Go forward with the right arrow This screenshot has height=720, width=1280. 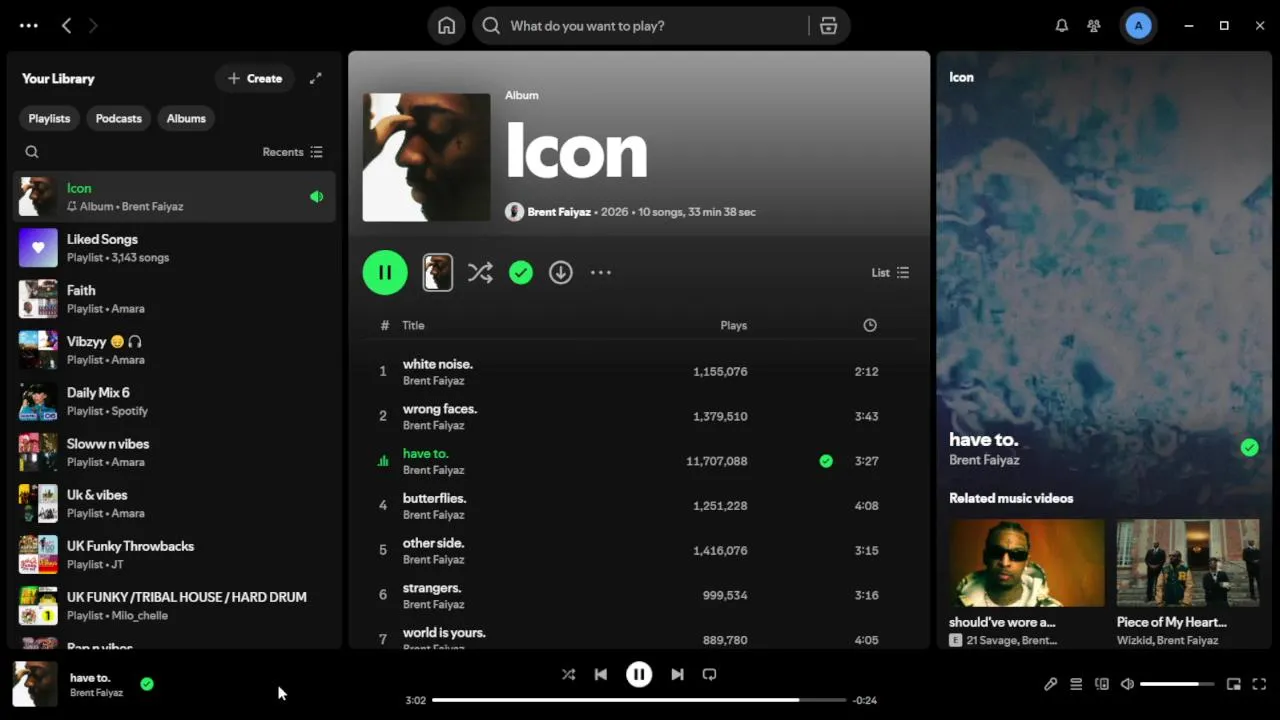[93, 26]
